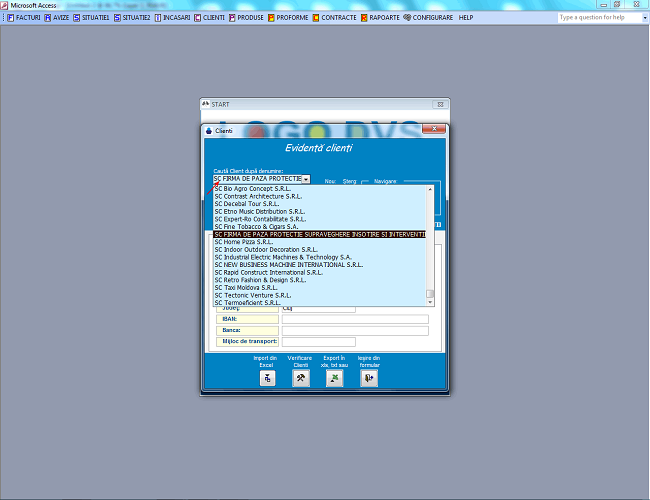Image resolution: width=650 pixels, height=500 pixels.
Task: Open the PRODUSE menu
Action: tap(246, 17)
